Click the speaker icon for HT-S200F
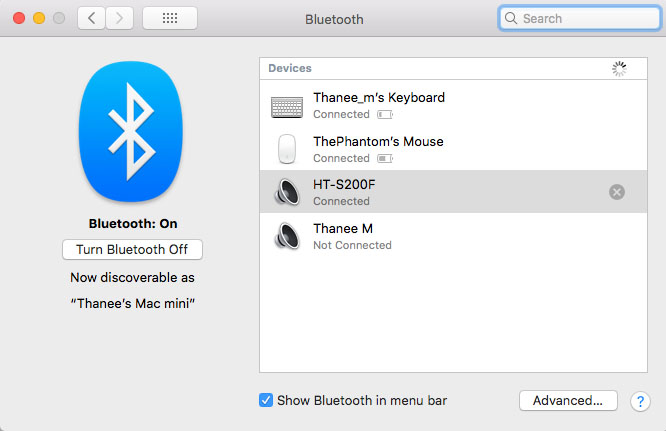Image resolution: width=666 pixels, height=431 pixels. point(287,192)
